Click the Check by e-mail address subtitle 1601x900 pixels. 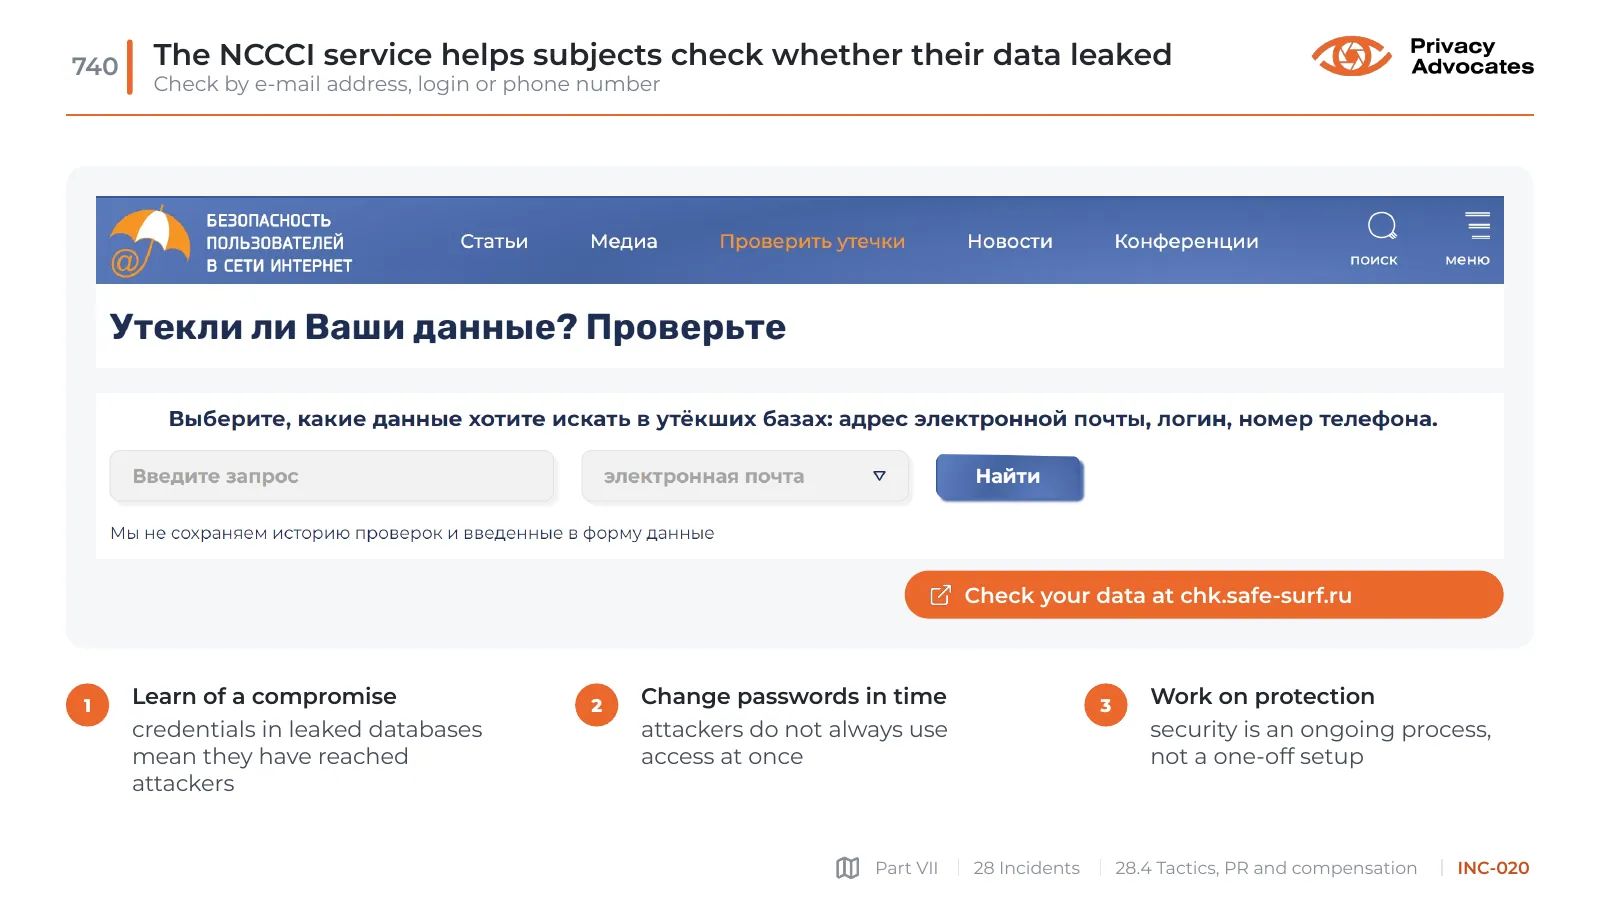407,84
